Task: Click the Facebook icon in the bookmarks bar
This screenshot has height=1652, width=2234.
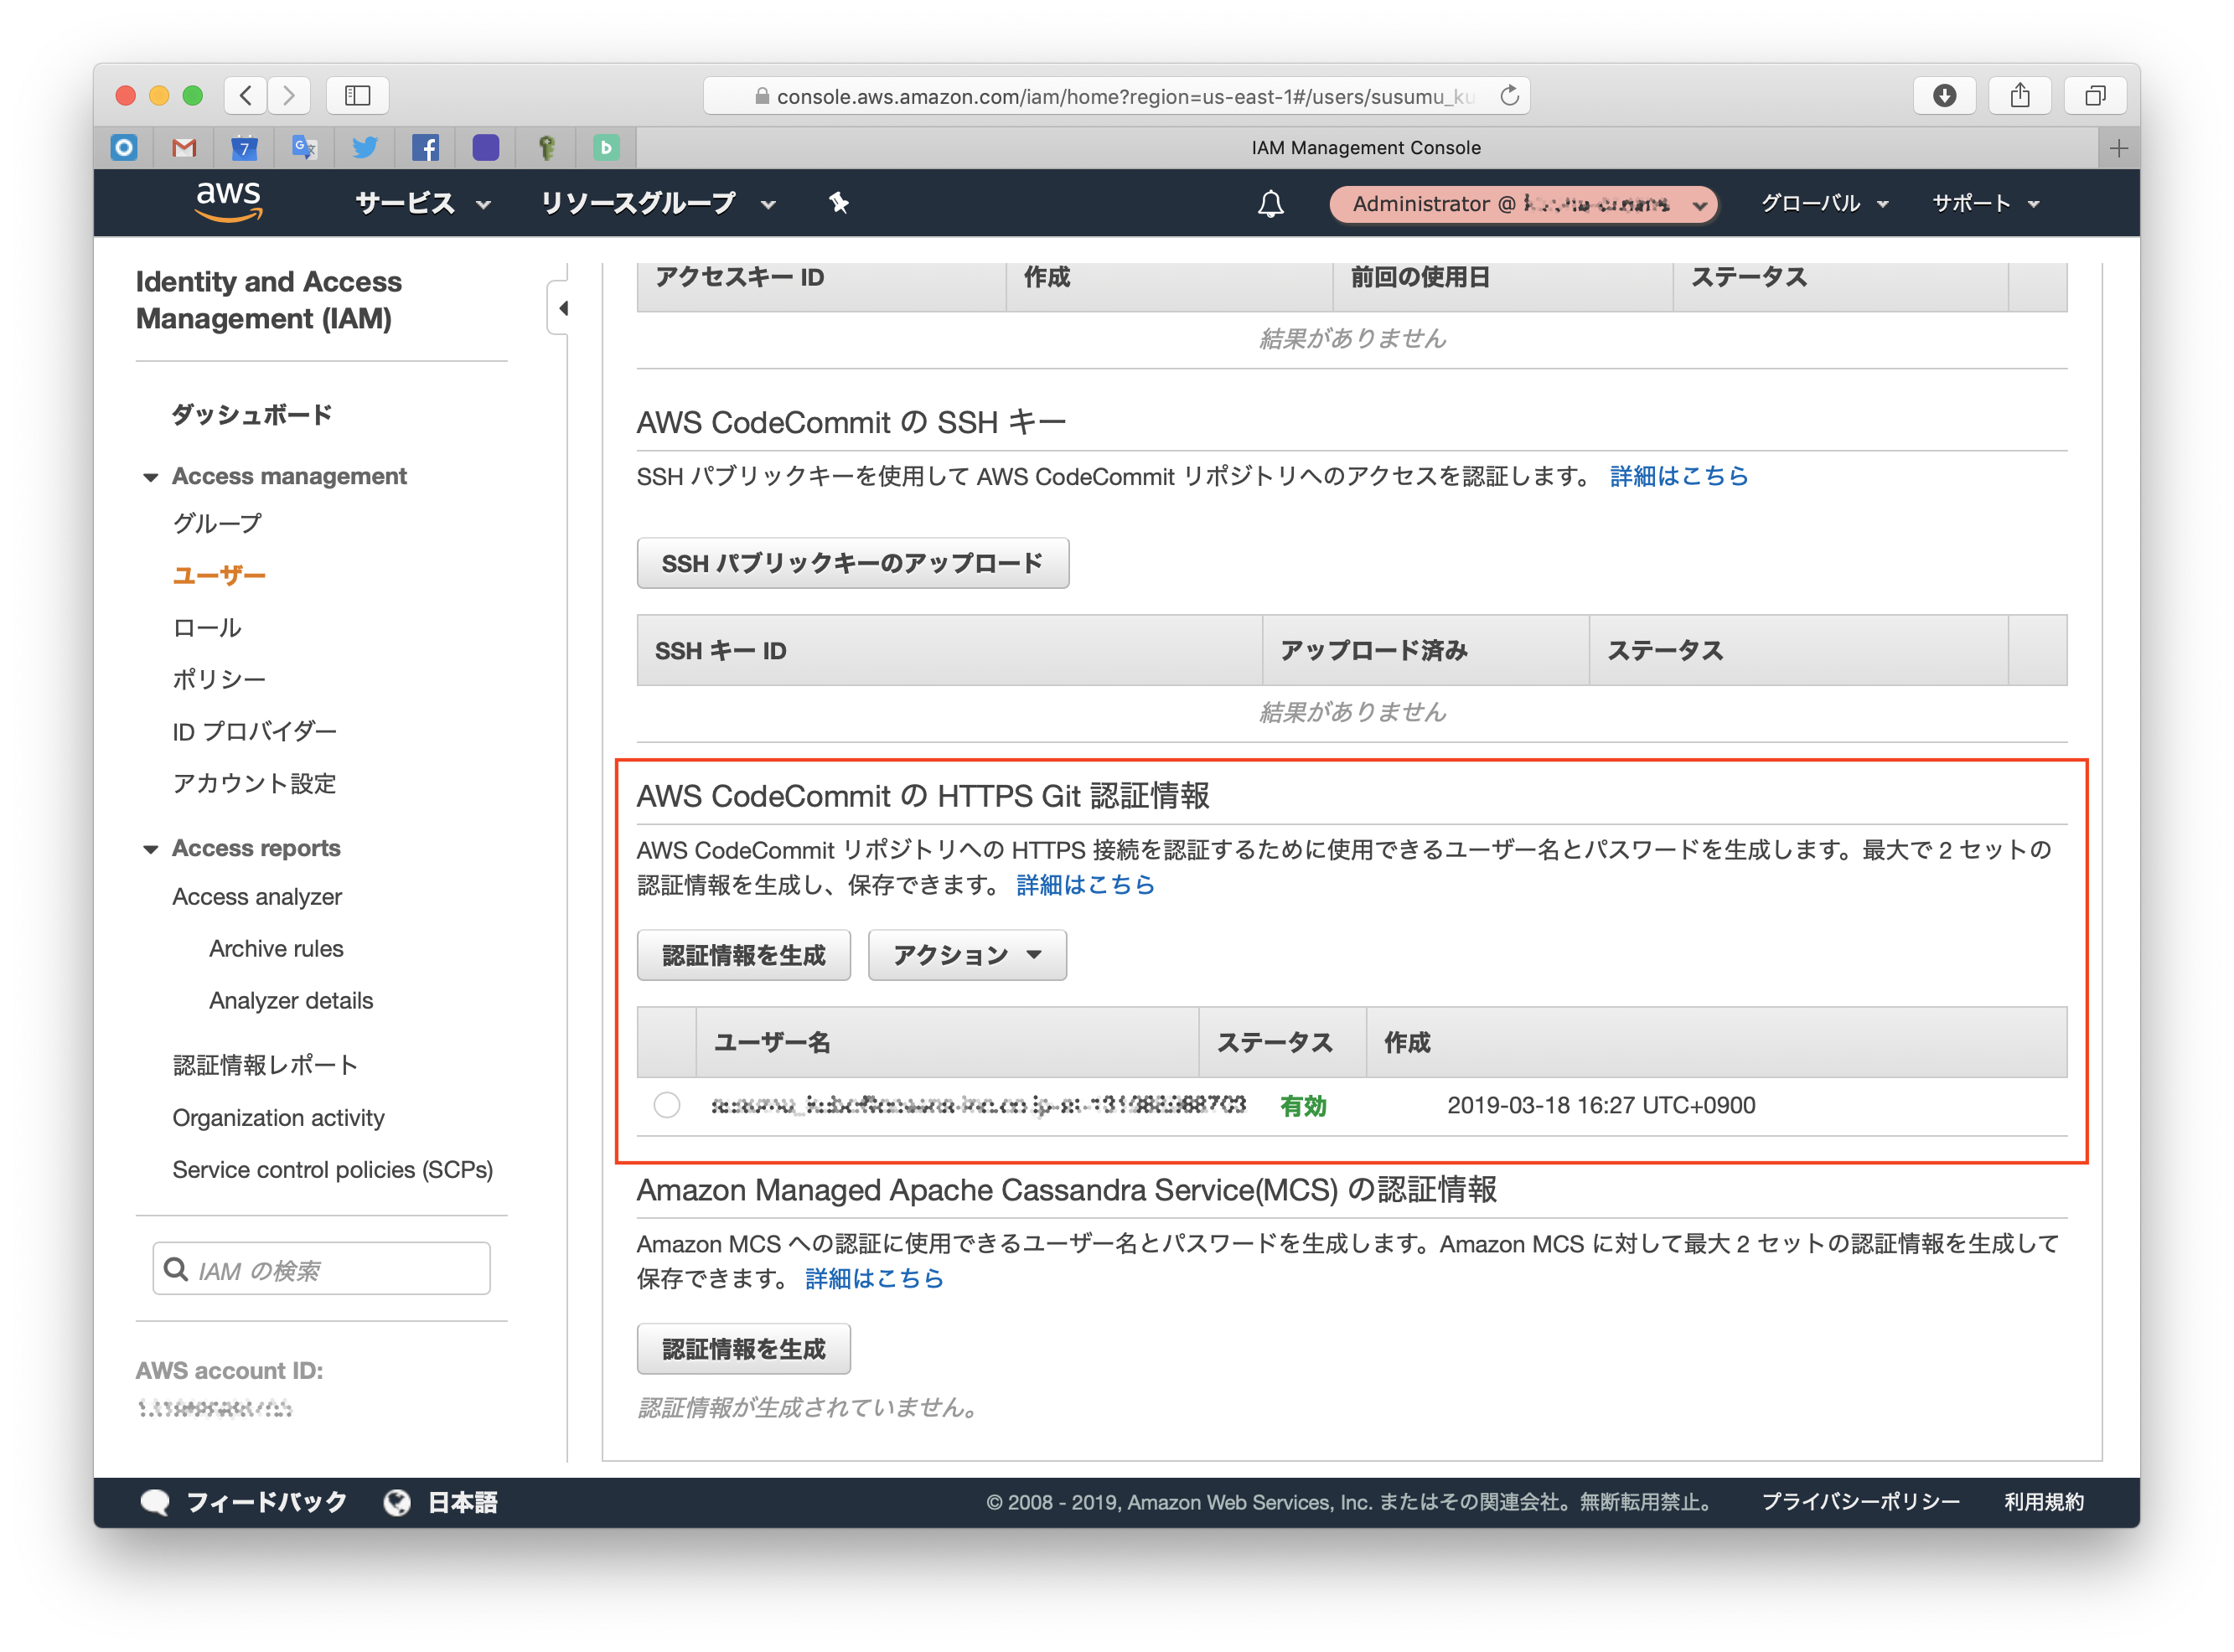Action: [x=425, y=147]
